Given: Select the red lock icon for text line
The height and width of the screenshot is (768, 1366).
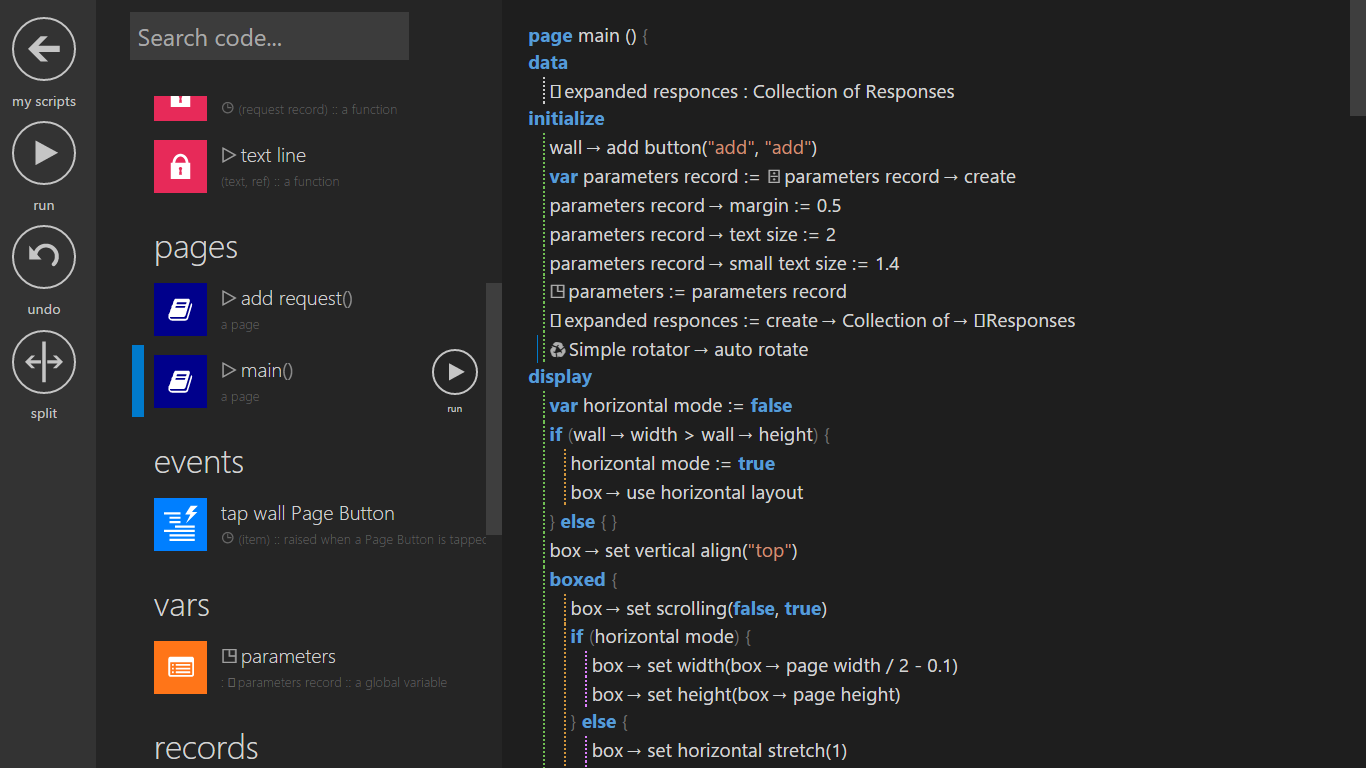Looking at the screenshot, I should point(180,166).
